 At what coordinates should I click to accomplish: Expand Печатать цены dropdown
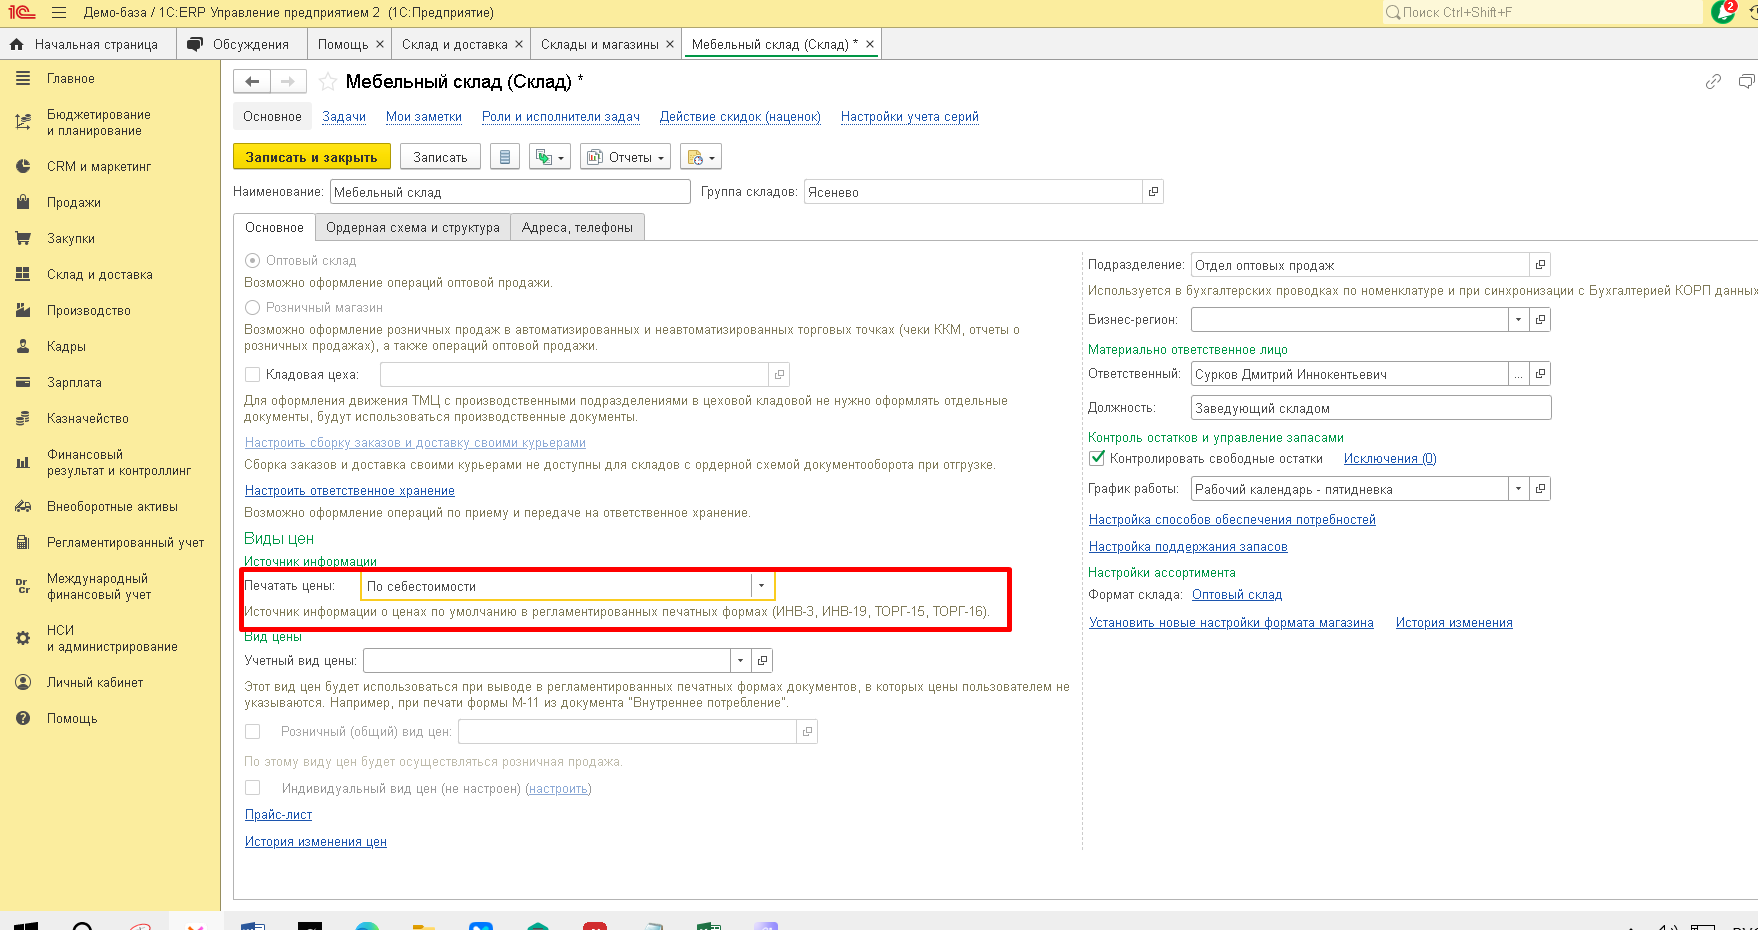tap(762, 586)
